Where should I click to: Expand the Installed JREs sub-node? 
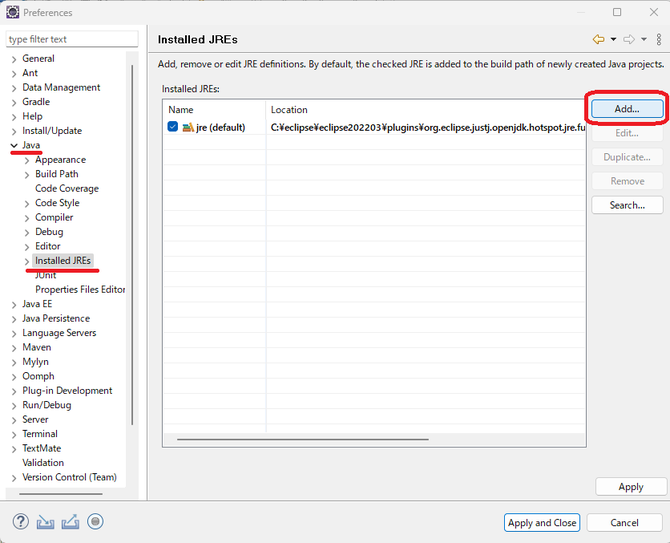click(27, 261)
